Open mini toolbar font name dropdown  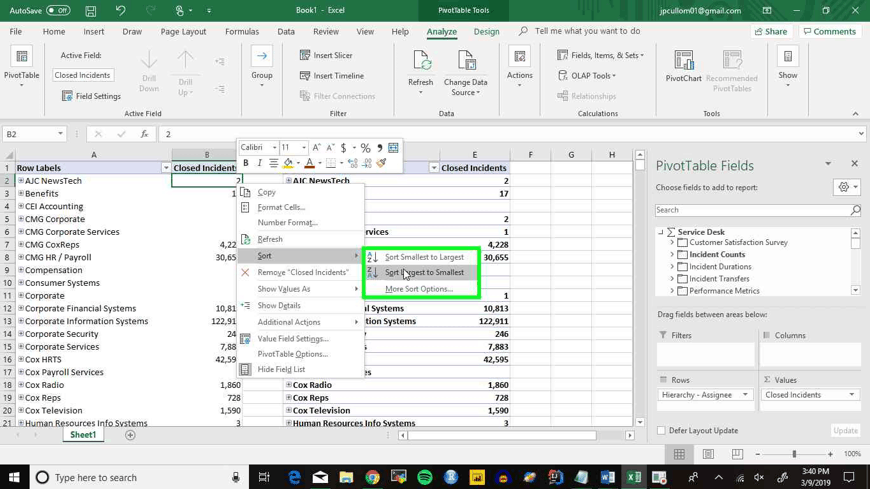pos(274,147)
